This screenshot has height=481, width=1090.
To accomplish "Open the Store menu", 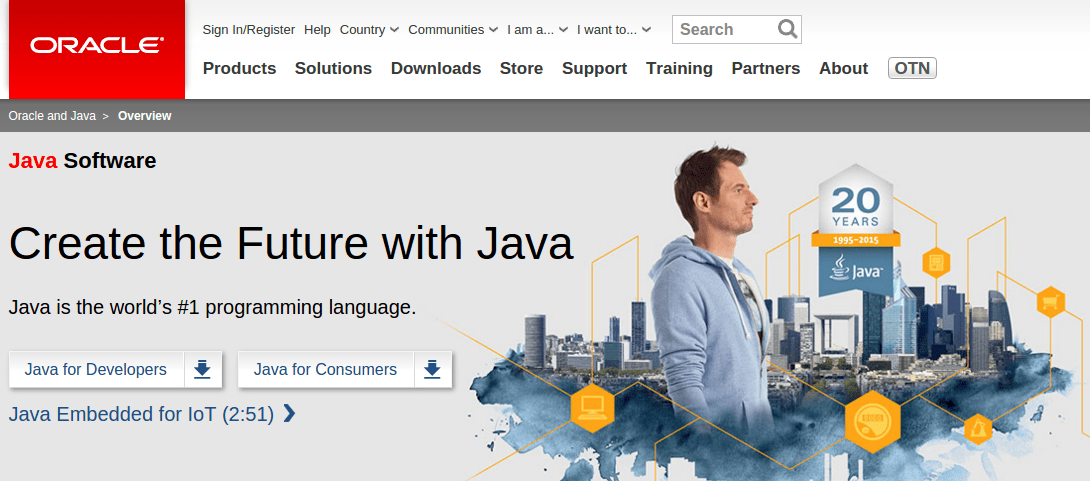I will pos(521,68).
